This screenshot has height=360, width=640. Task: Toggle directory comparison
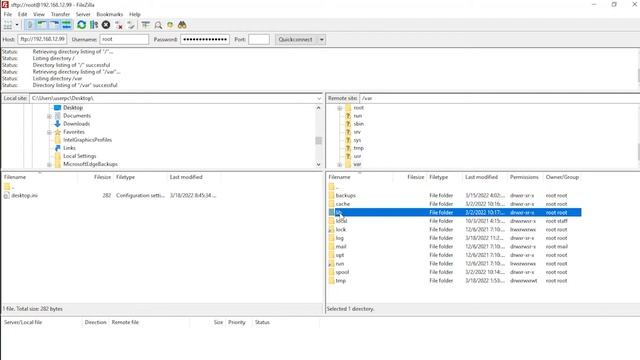tap(158, 25)
